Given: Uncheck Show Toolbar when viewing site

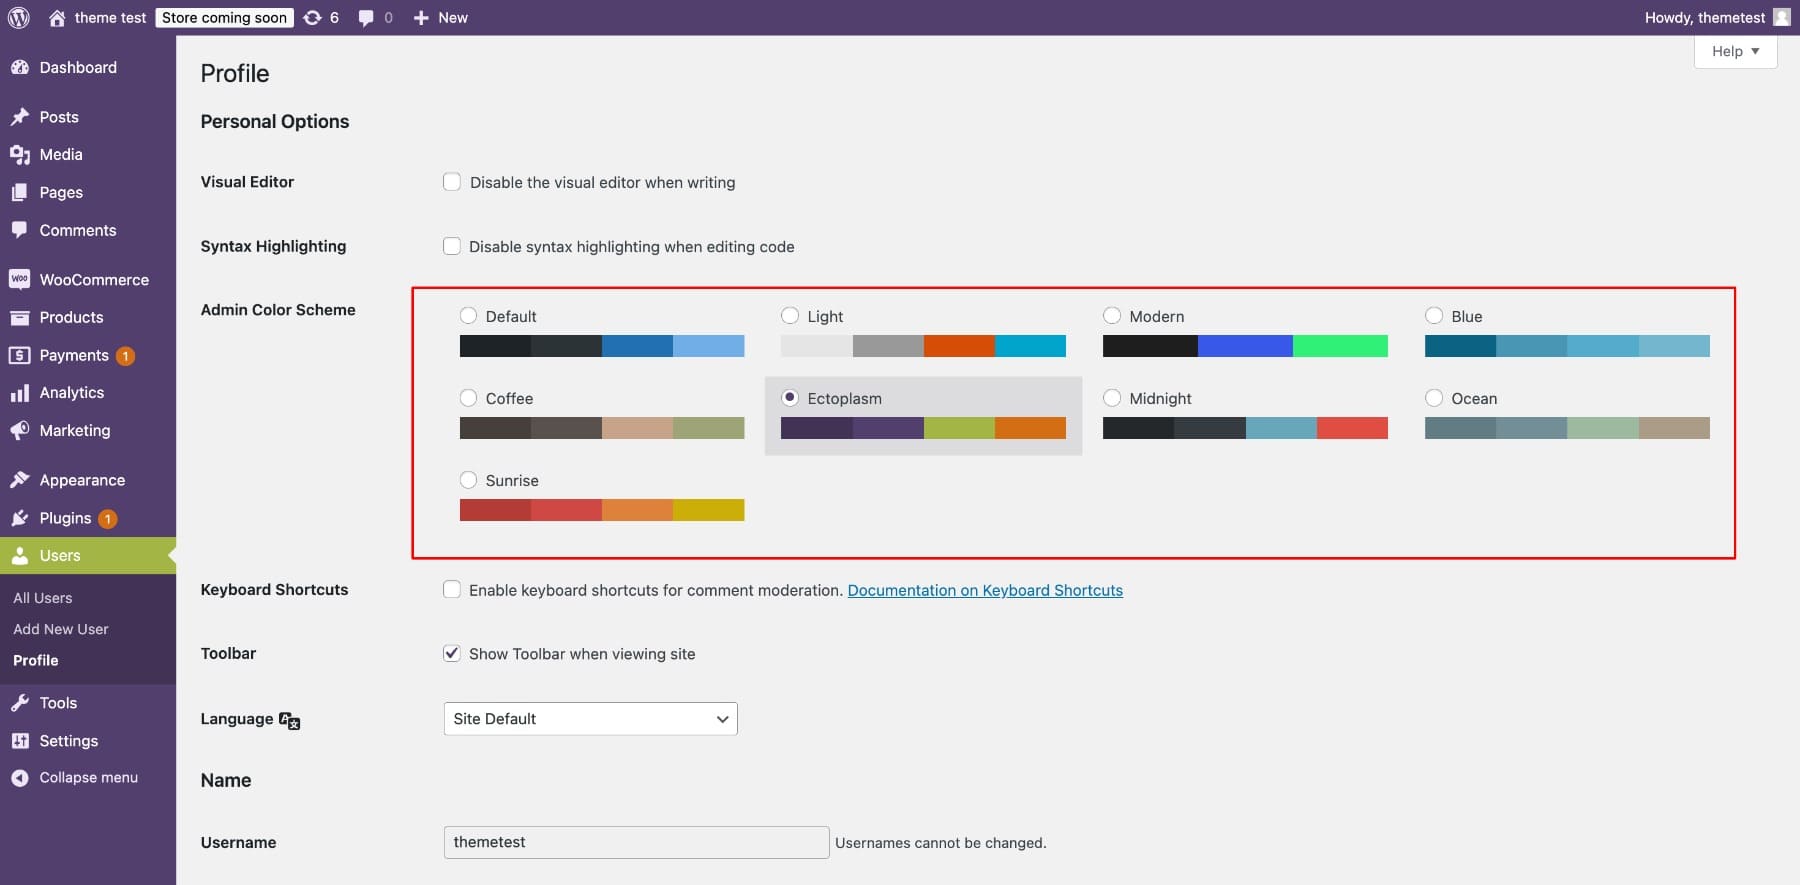Looking at the screenshot, I should pyautogui.click(x=452, y=653).
